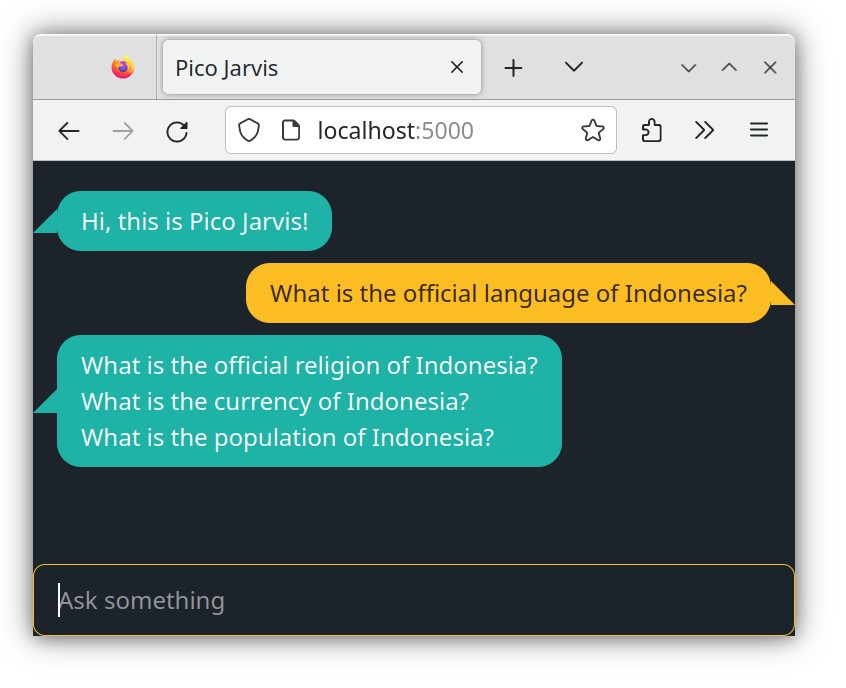Click 'What is the currency of Indonesia?'

(275, 401)
